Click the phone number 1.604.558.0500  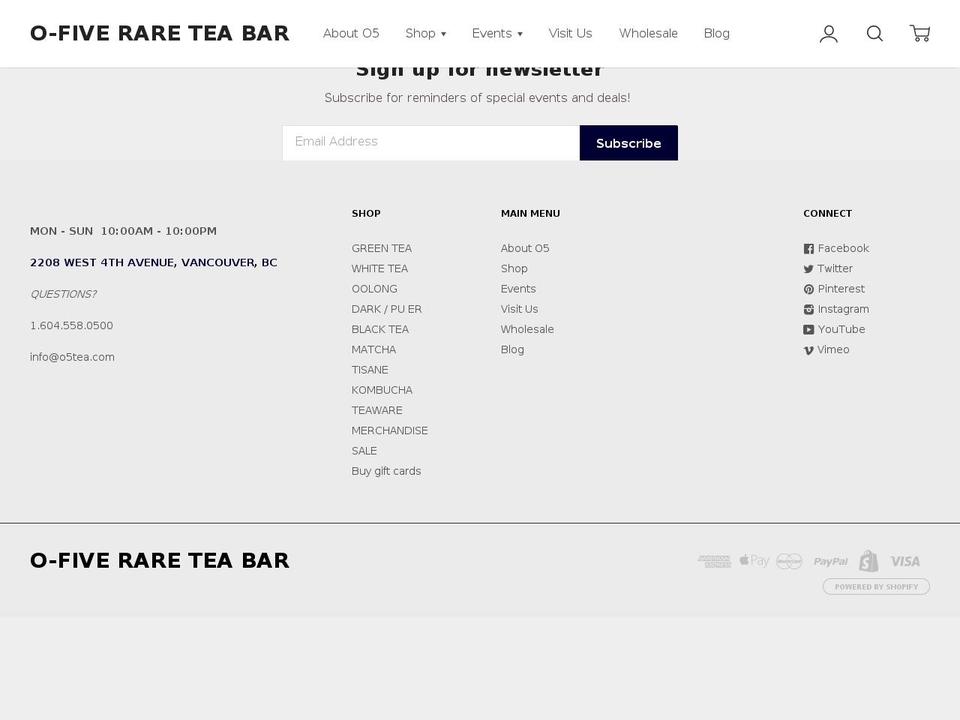72,326
